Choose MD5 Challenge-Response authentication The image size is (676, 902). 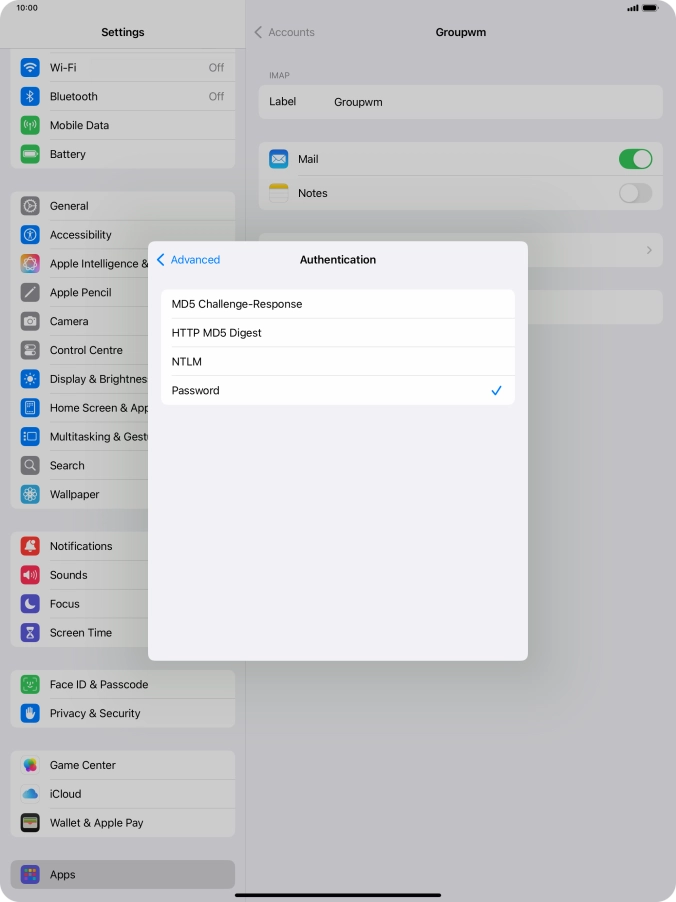coord(337,304)
